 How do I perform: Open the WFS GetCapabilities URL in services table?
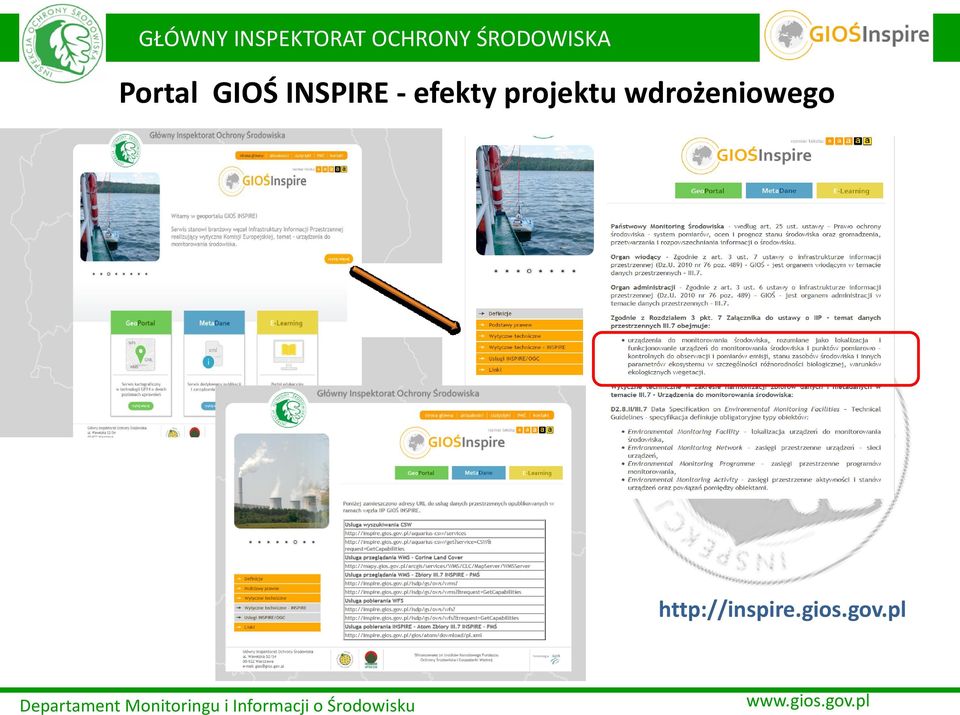[432, 618]
